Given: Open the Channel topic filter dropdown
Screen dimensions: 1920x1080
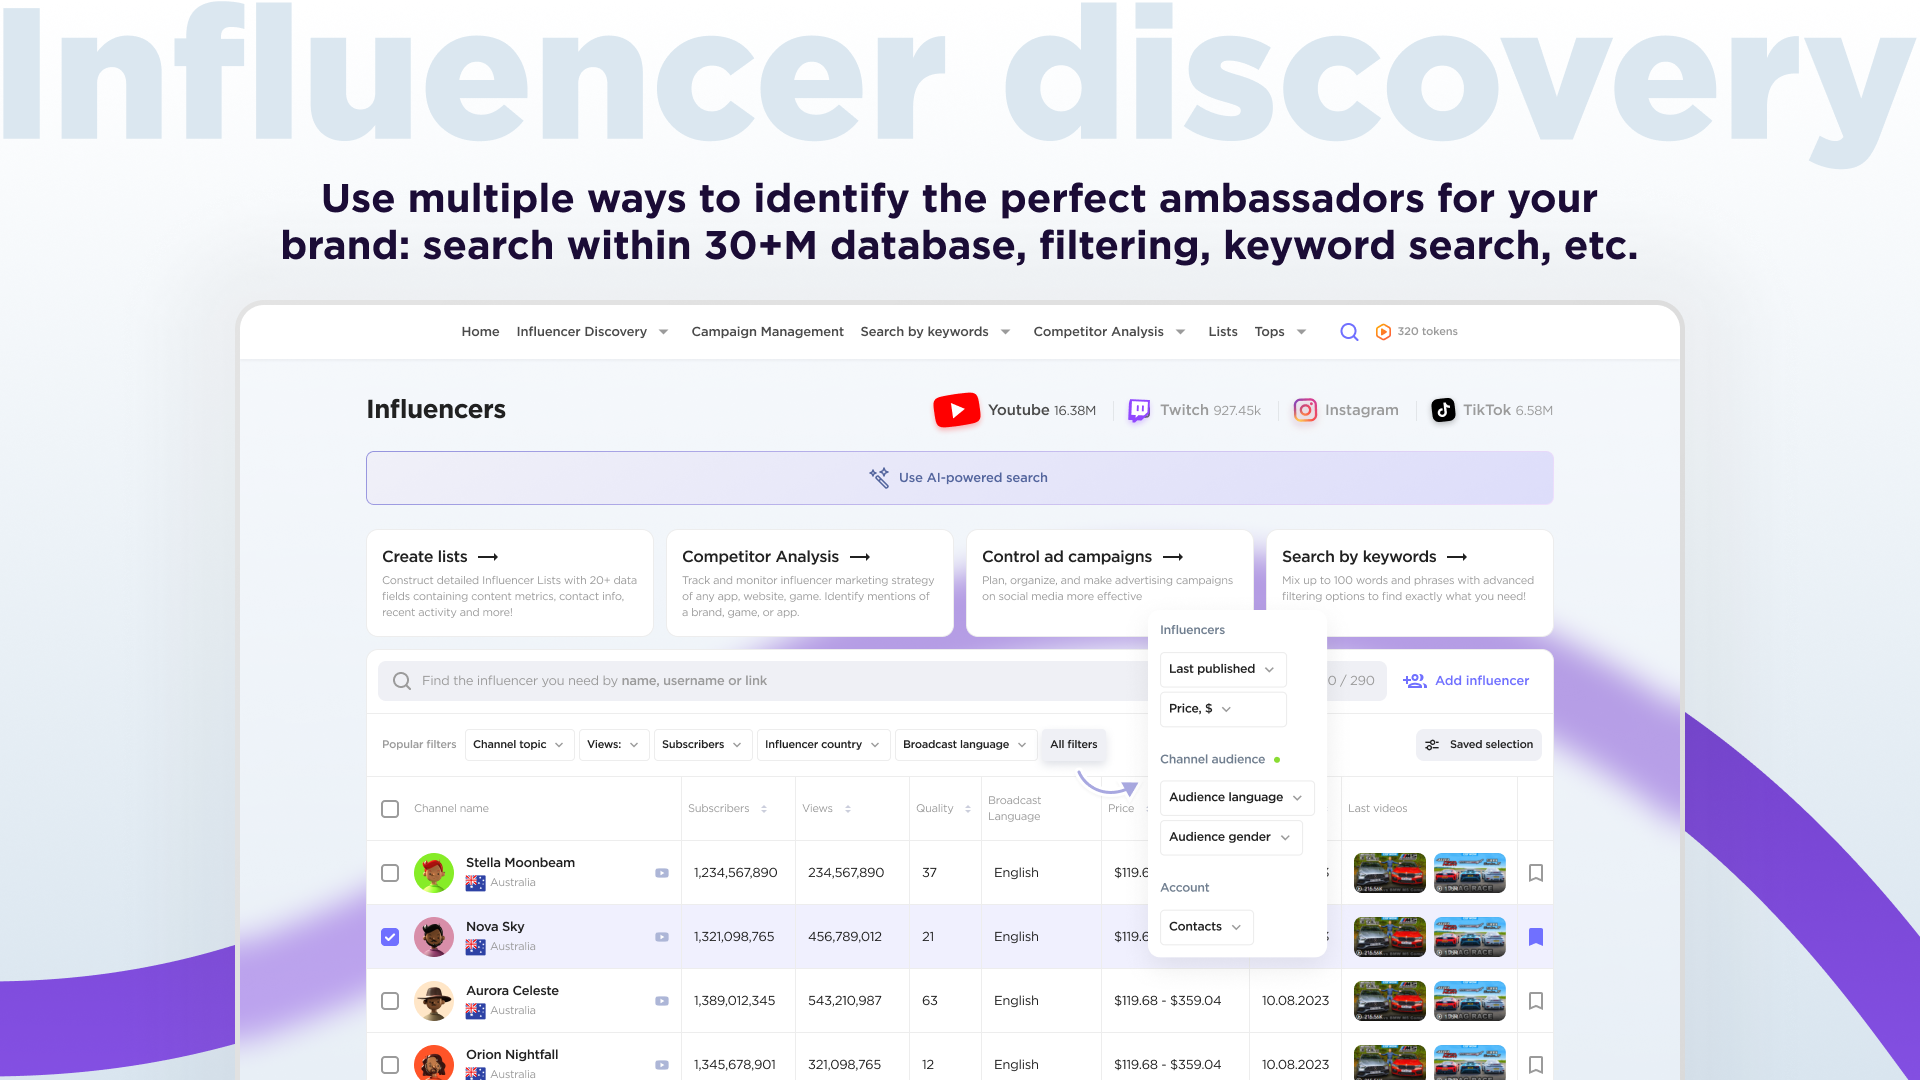Looking at the screenshot, I should pyautogui.click(x=519, y=745).
